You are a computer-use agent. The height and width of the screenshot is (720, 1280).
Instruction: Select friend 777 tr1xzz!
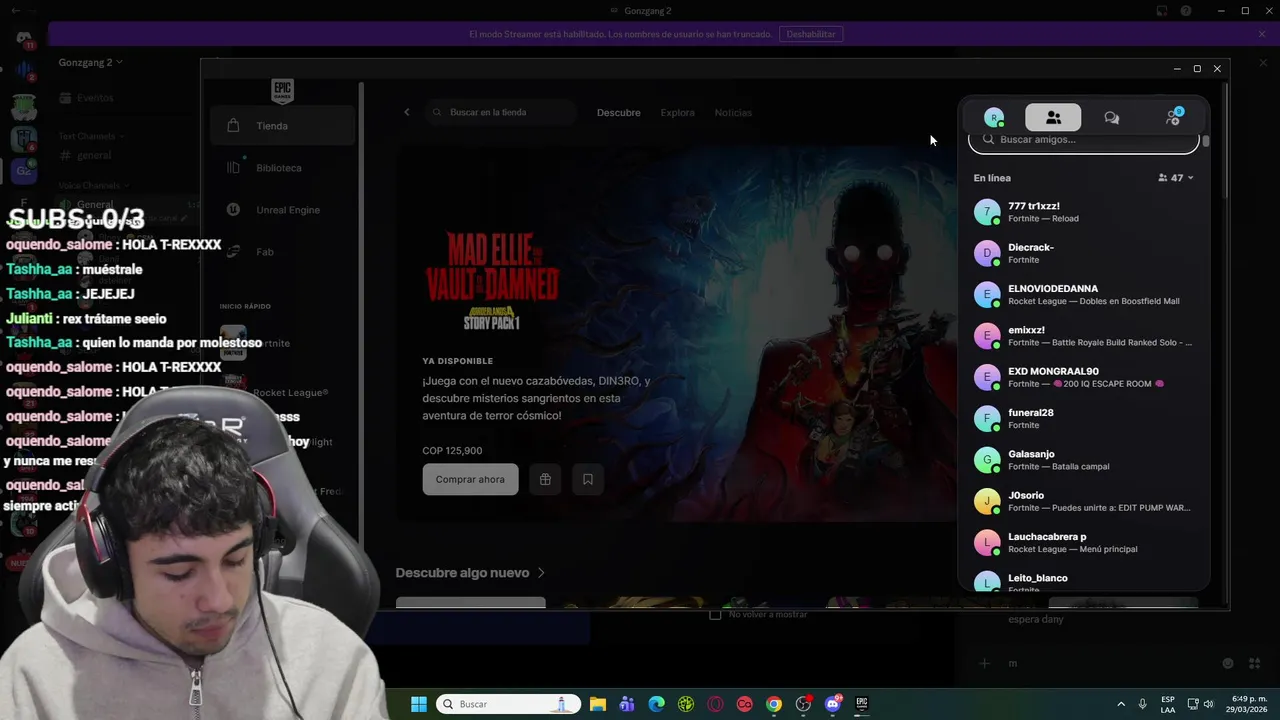pyautogui.click(x=1084, y=212)
